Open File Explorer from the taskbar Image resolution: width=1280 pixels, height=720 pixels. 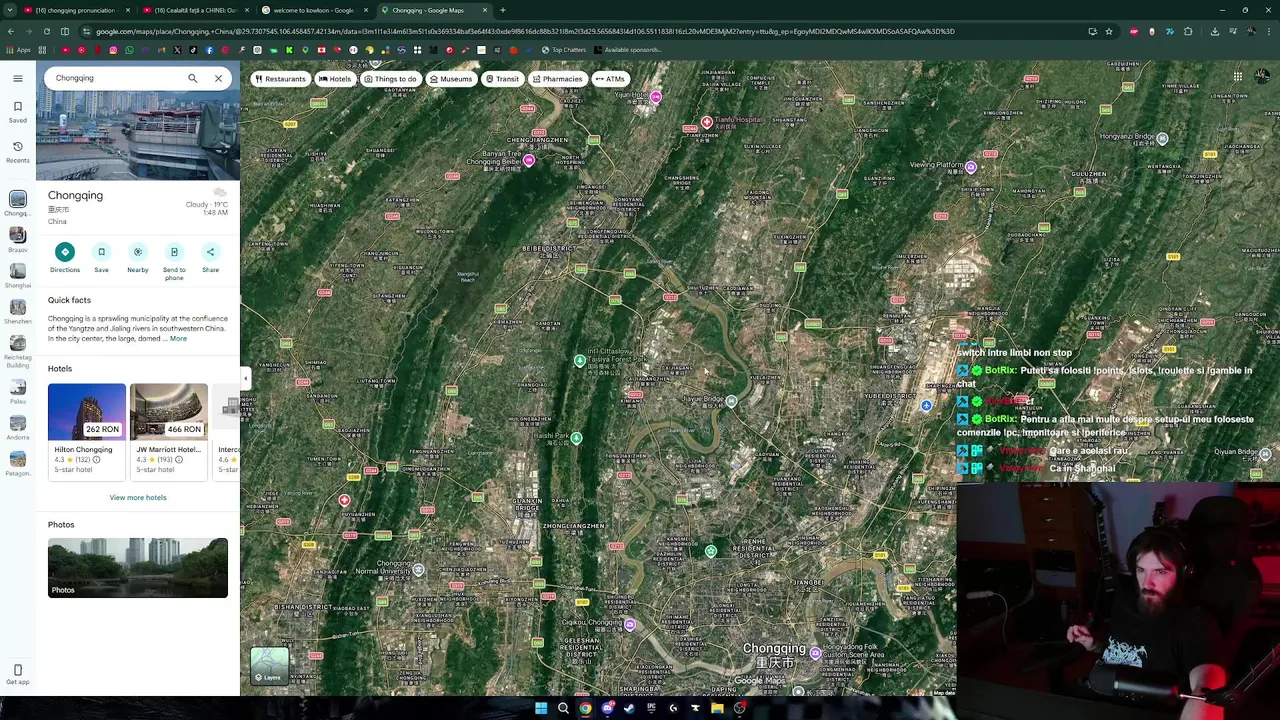click(717, 708)
